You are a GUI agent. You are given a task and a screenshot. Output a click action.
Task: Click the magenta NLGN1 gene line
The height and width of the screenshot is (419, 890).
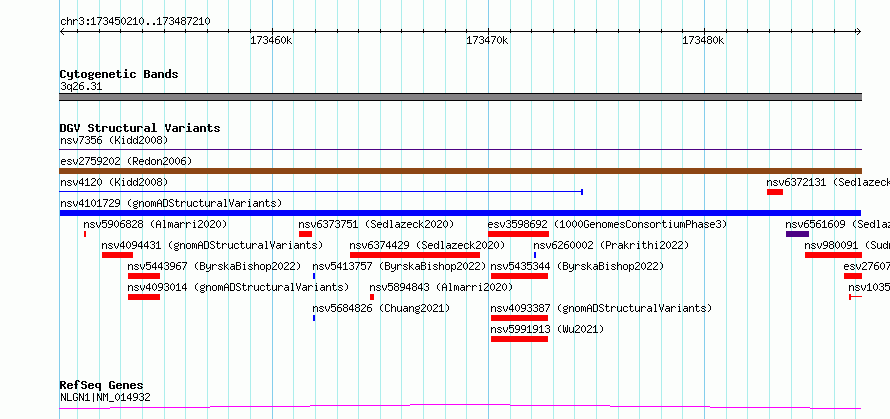point(460,407)
